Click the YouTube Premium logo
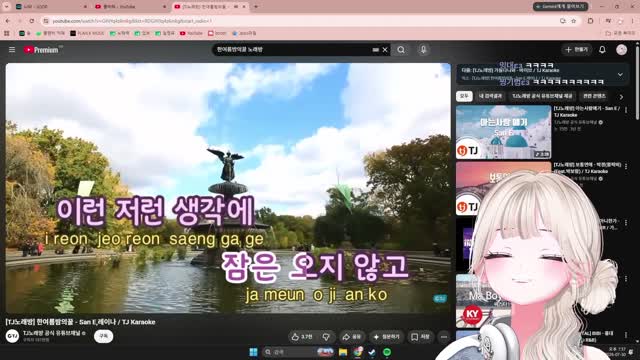This screenshot has width=640, height=360. click(x=41, y=50)
